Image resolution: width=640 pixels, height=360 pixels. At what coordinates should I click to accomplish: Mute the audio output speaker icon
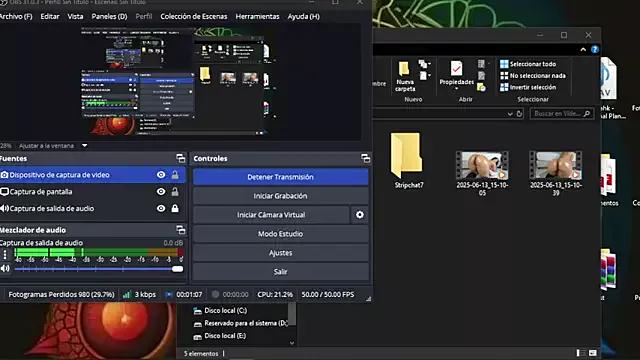(5, 268)
